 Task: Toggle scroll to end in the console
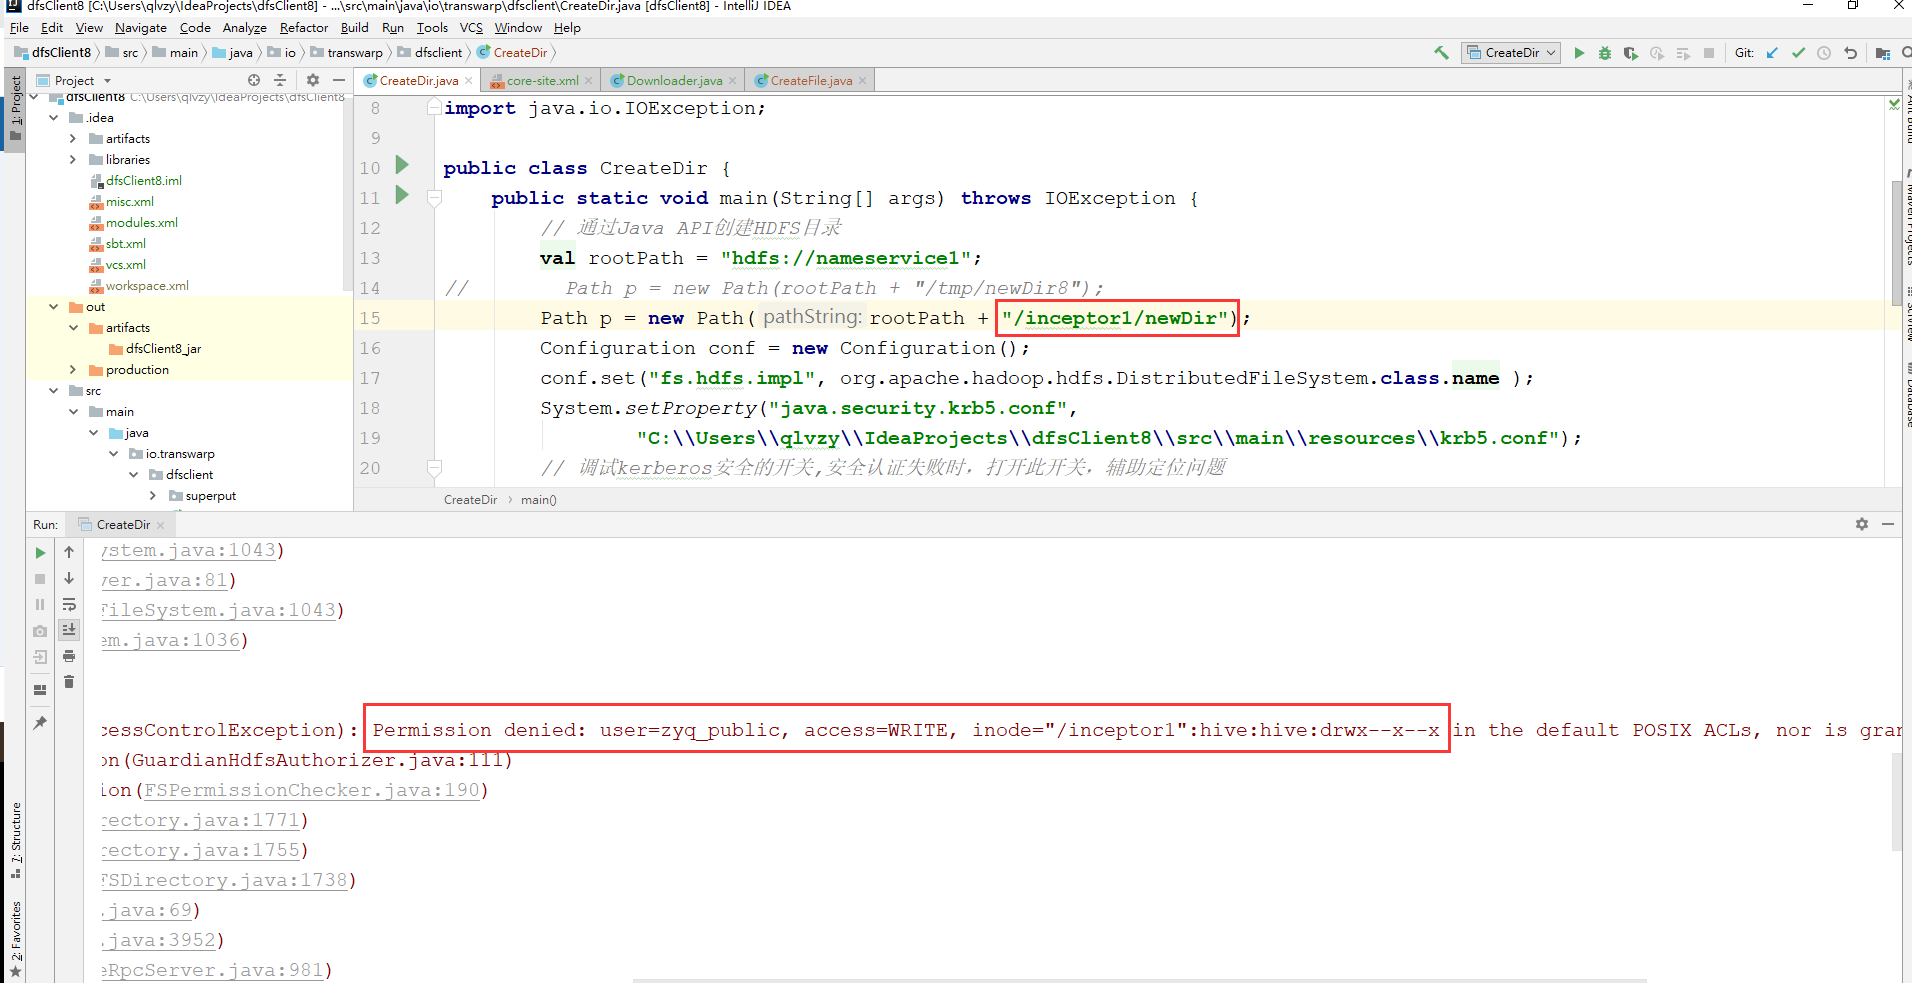point(69,629)
